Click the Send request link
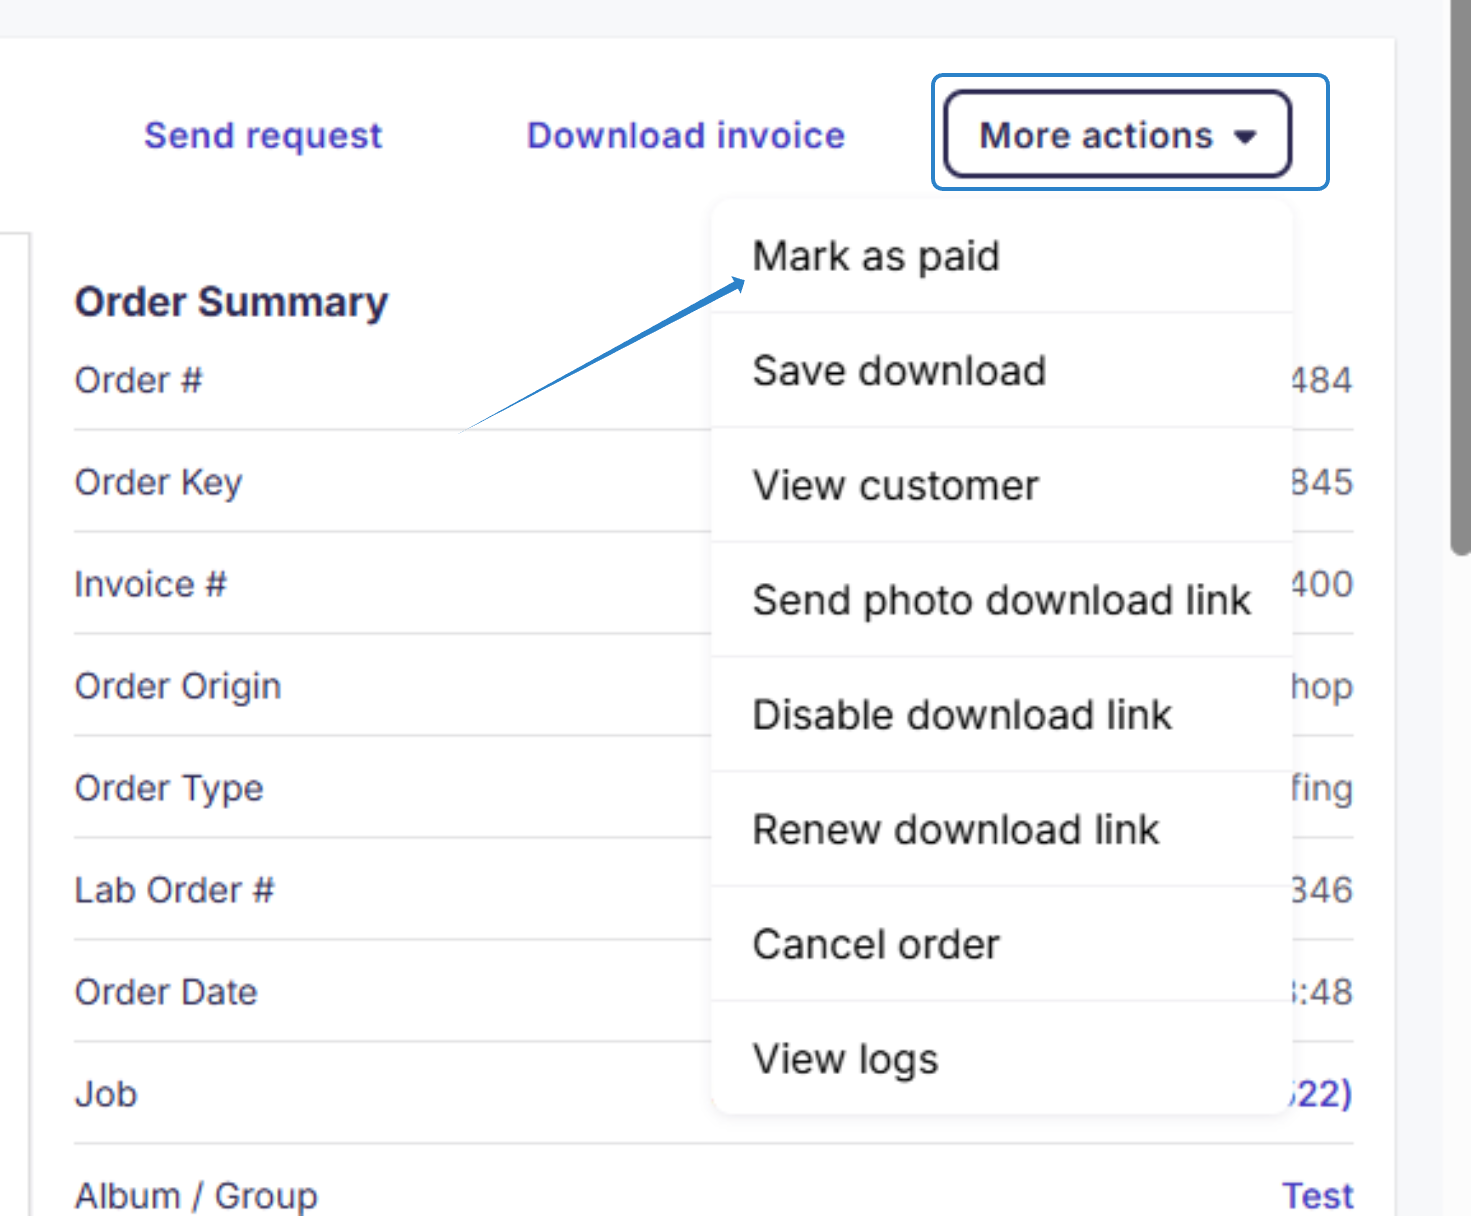The width and height of the screenshot is (1471, 1216). (263, 135)
